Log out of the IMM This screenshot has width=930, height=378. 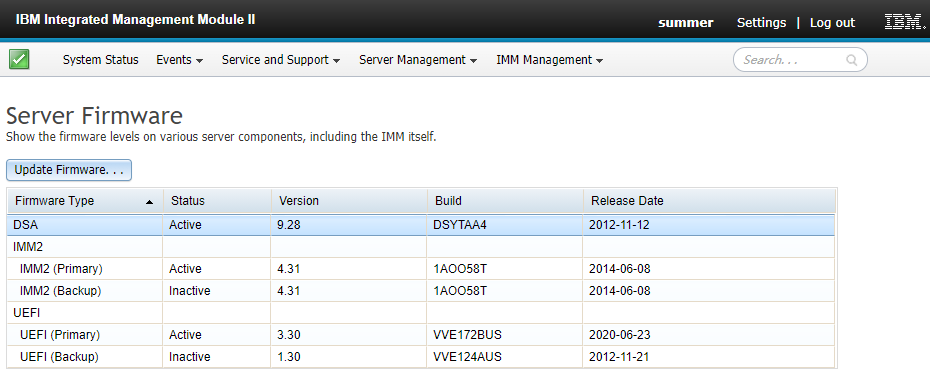(832, 23)
